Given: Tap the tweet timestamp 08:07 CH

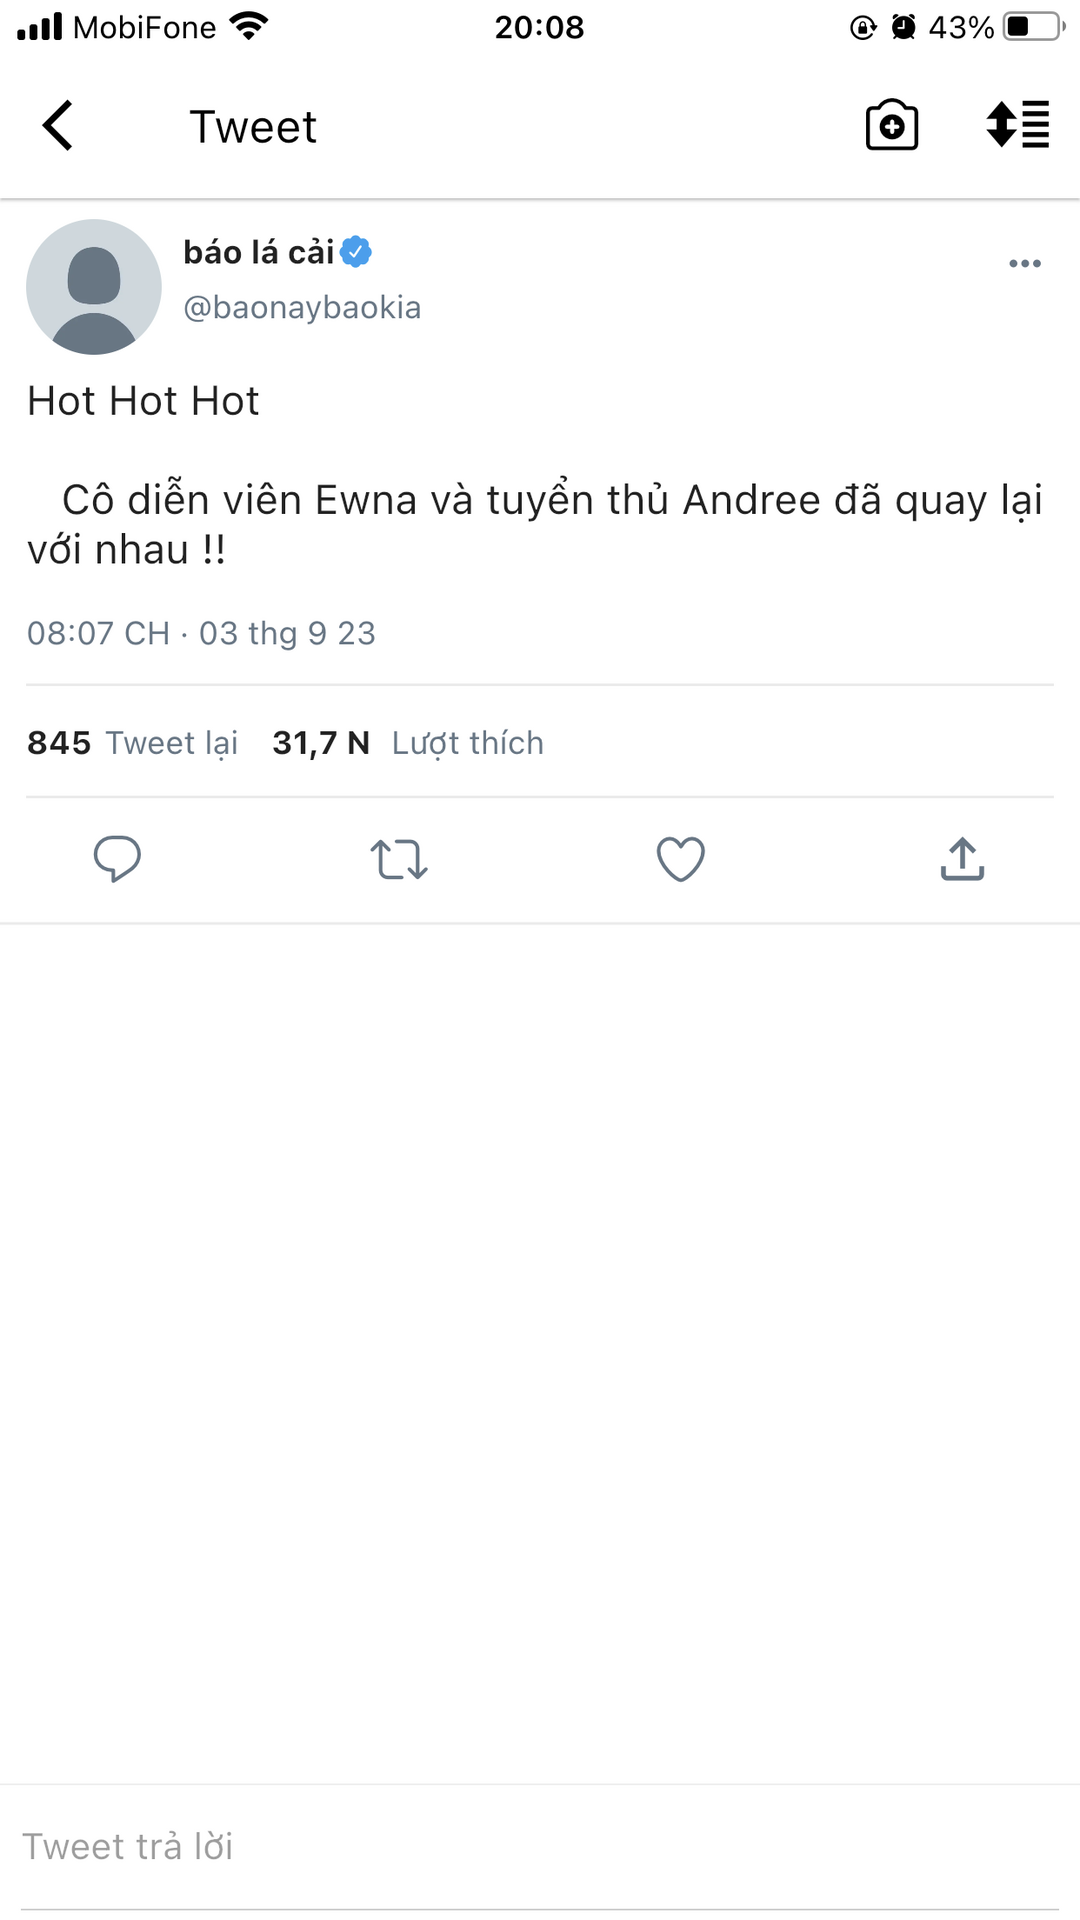Looking at the screenshot, I should click(x=98, y=633).
